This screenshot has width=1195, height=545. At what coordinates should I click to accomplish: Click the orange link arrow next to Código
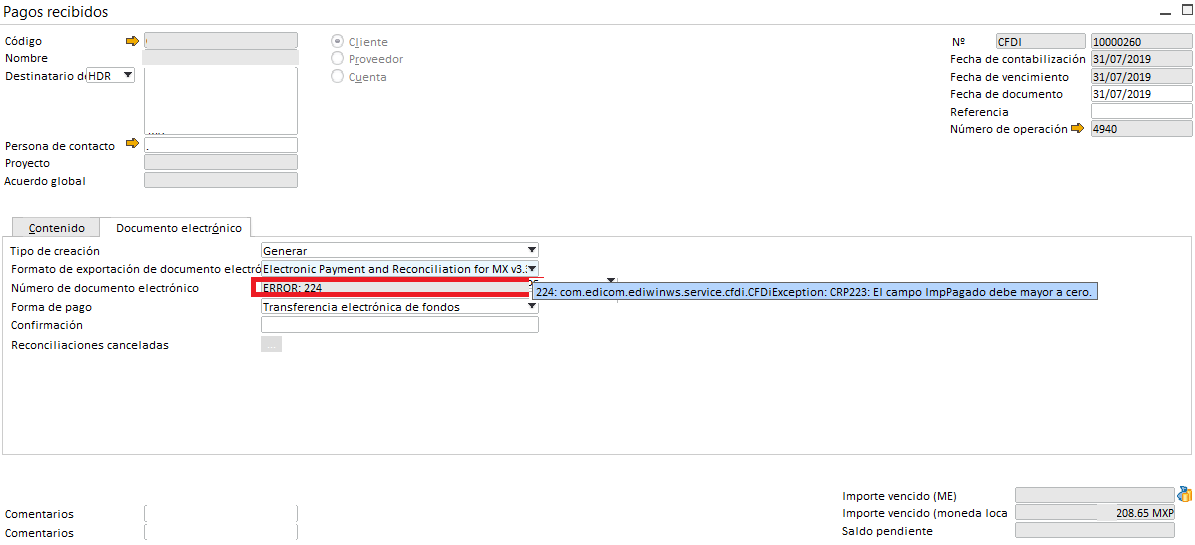pyautogui.click(x=132, y=41)
